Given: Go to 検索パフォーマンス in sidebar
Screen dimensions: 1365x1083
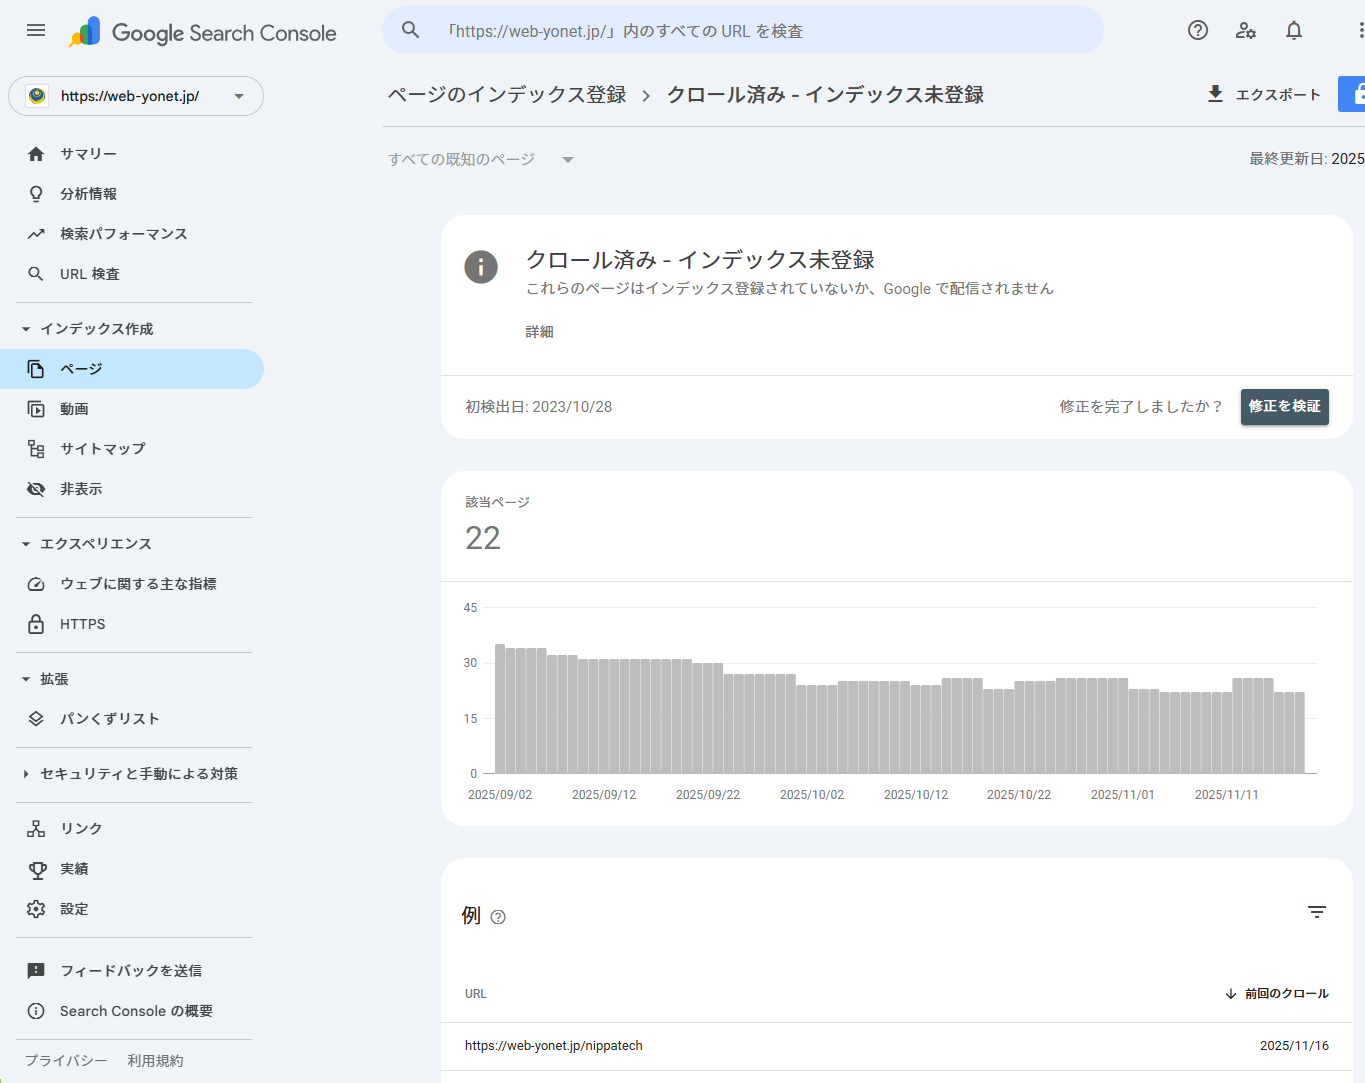Looking at the screenshot, I should point(123,234).
